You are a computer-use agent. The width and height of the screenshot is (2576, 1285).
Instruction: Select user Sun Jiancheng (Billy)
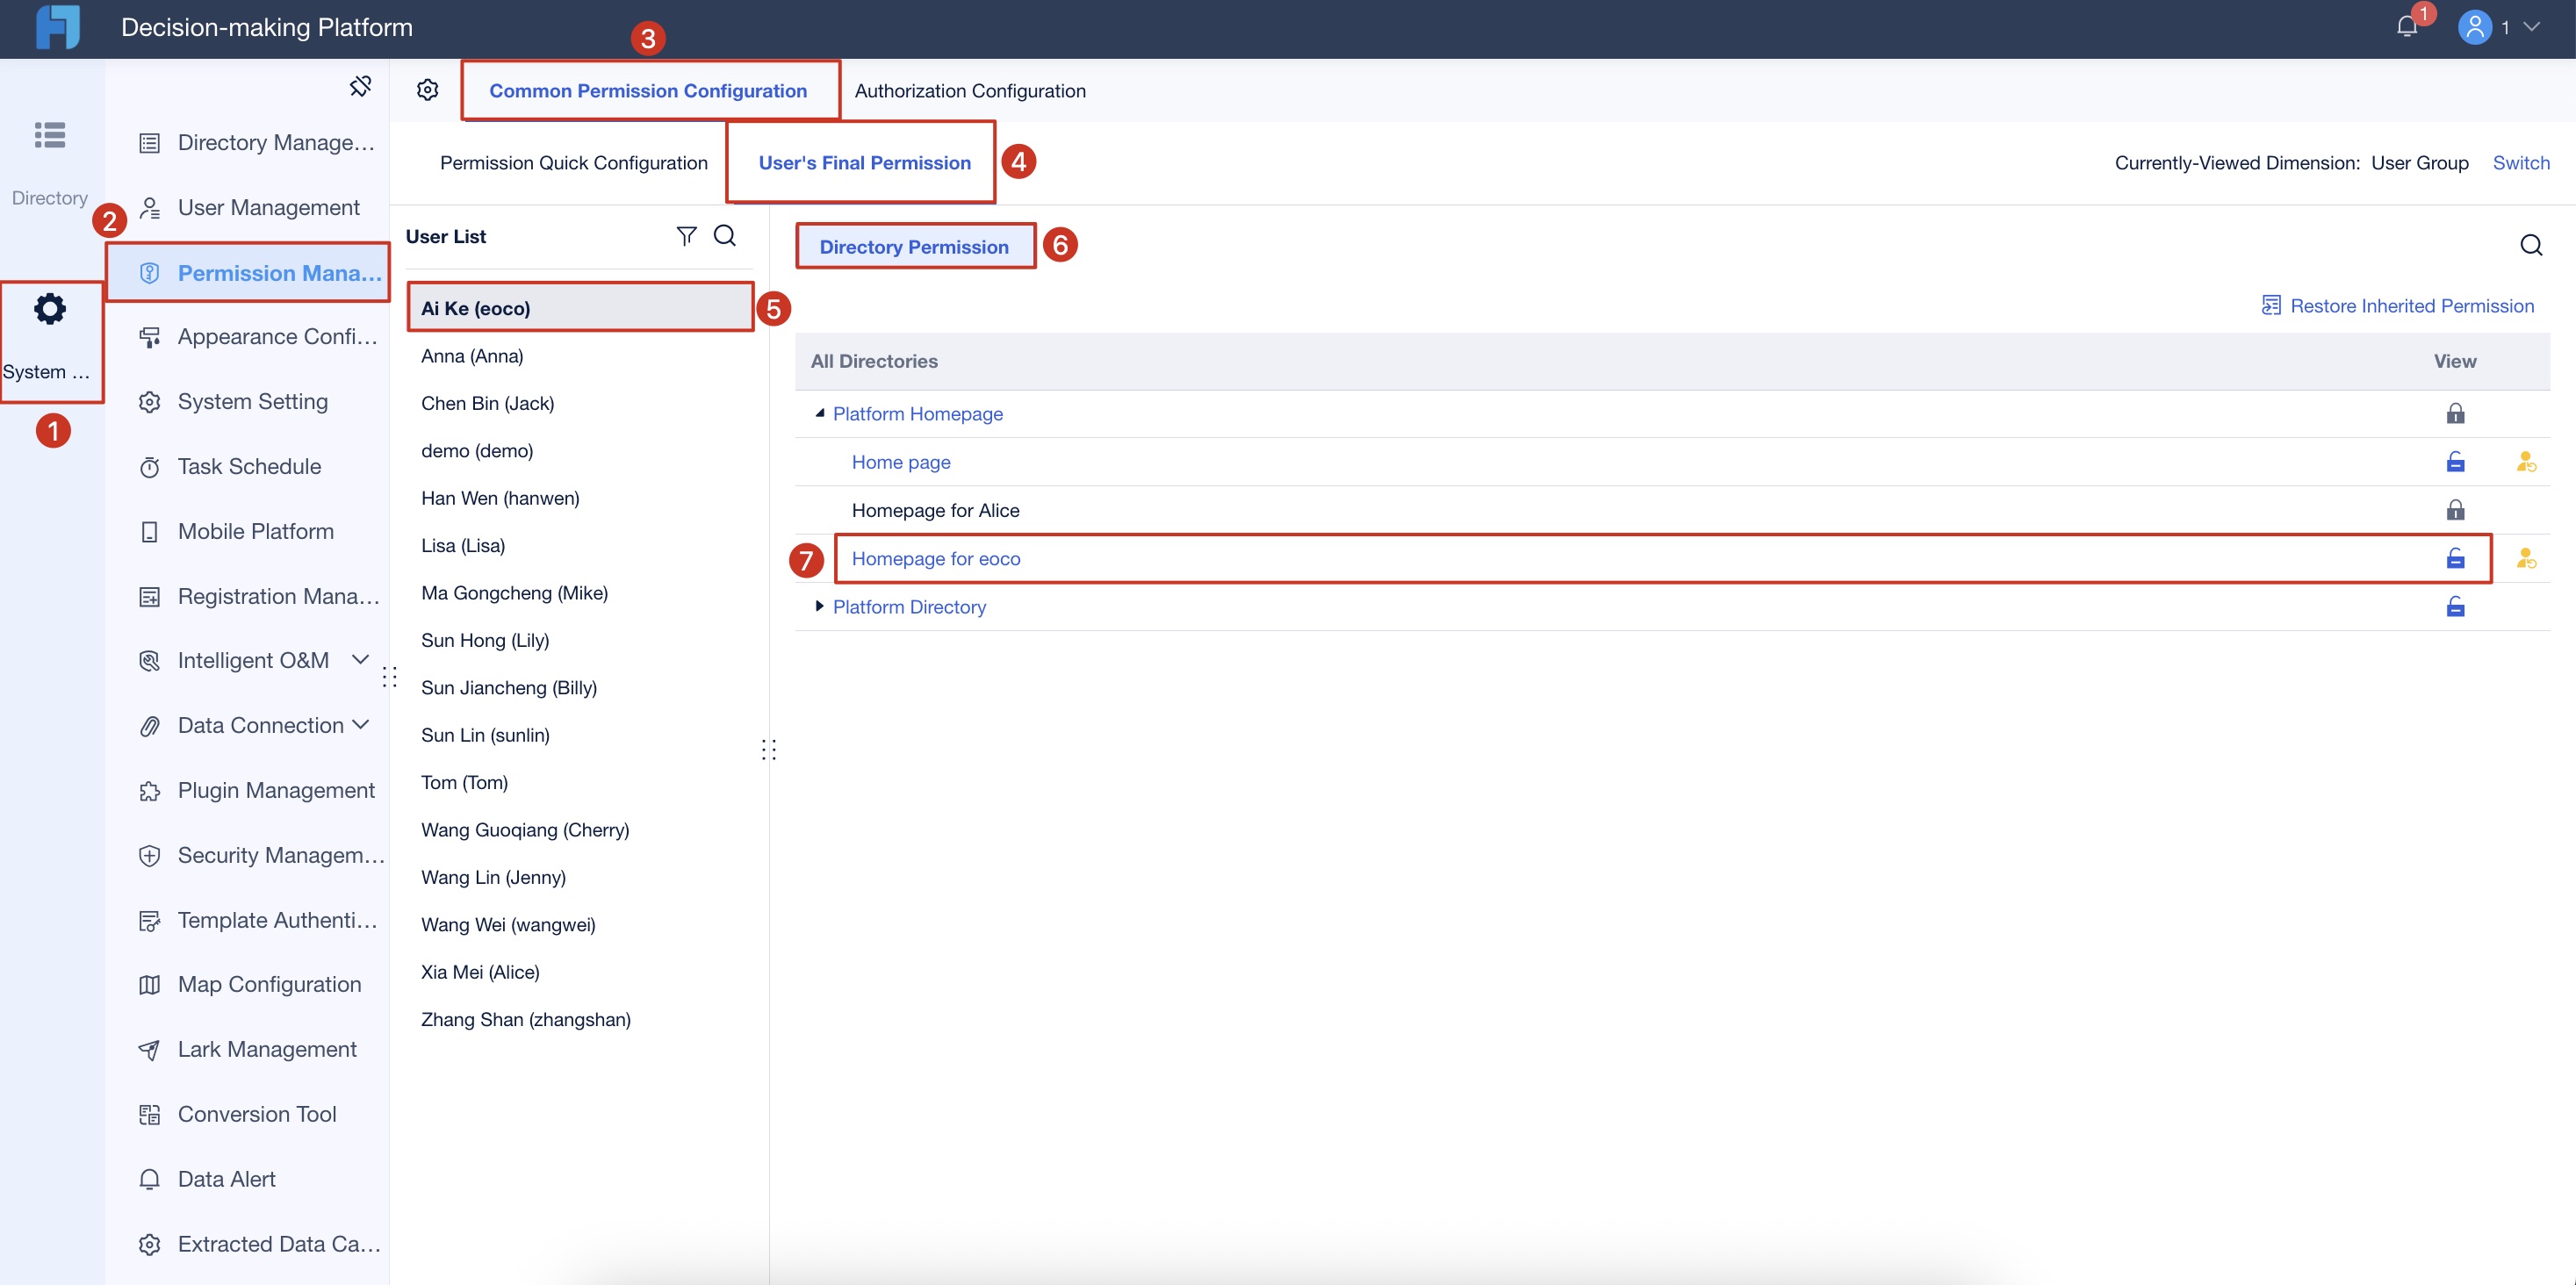(580, 688)
